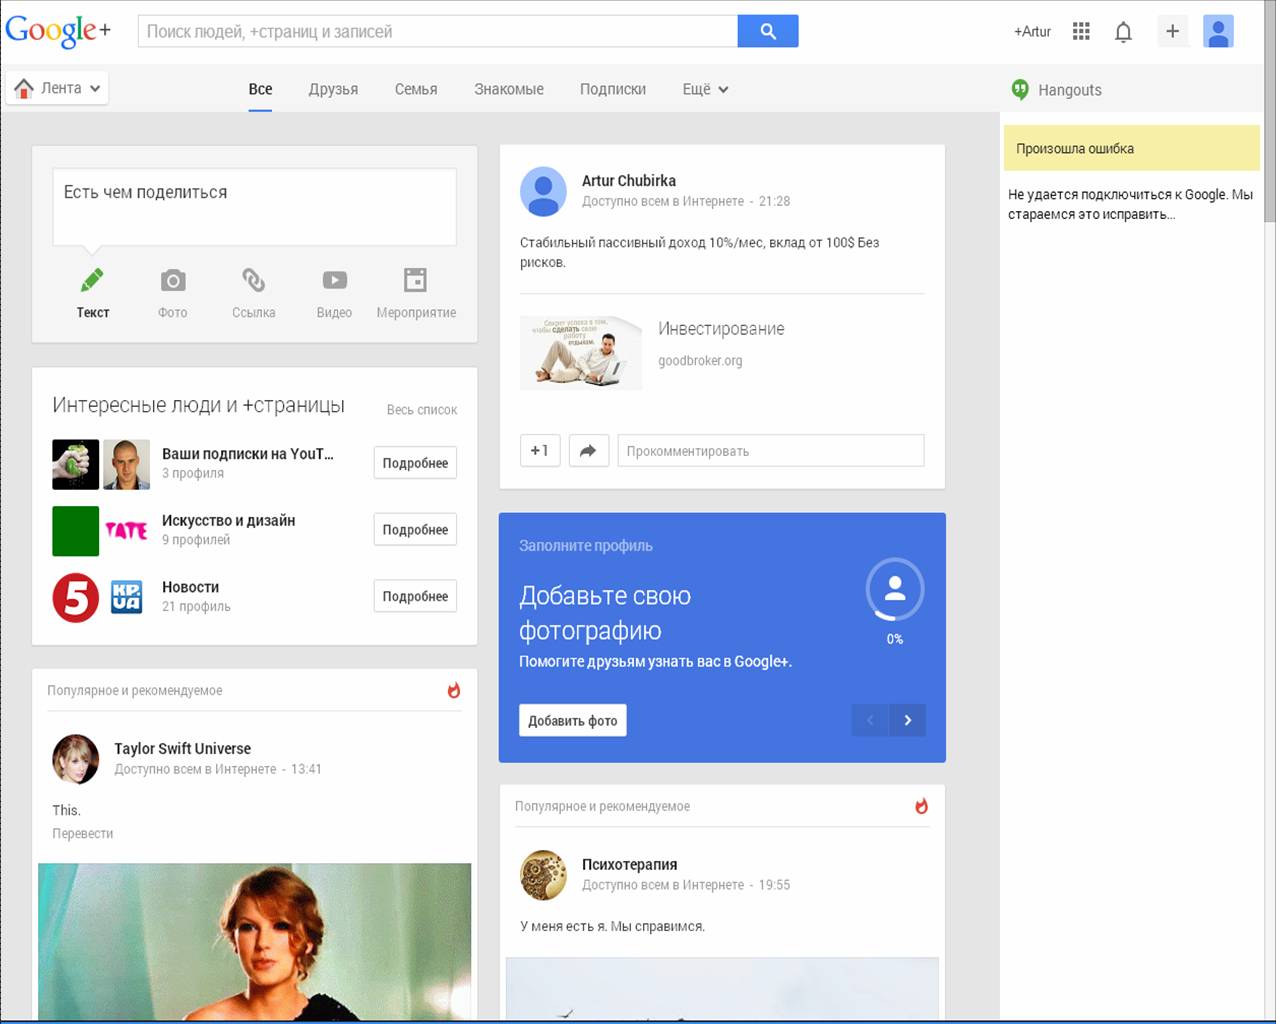Open the account avatar menu

click(1217, 31)
